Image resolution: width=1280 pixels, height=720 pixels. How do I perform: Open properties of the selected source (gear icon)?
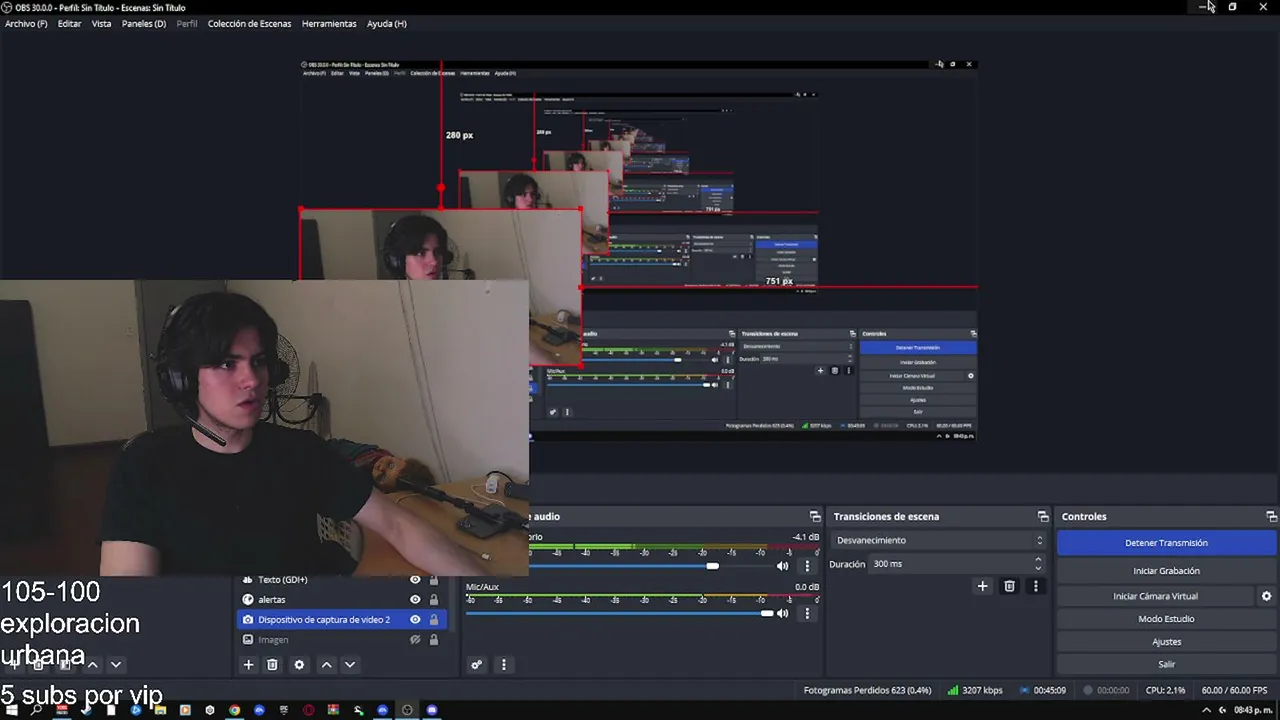(x=299, y=665)
